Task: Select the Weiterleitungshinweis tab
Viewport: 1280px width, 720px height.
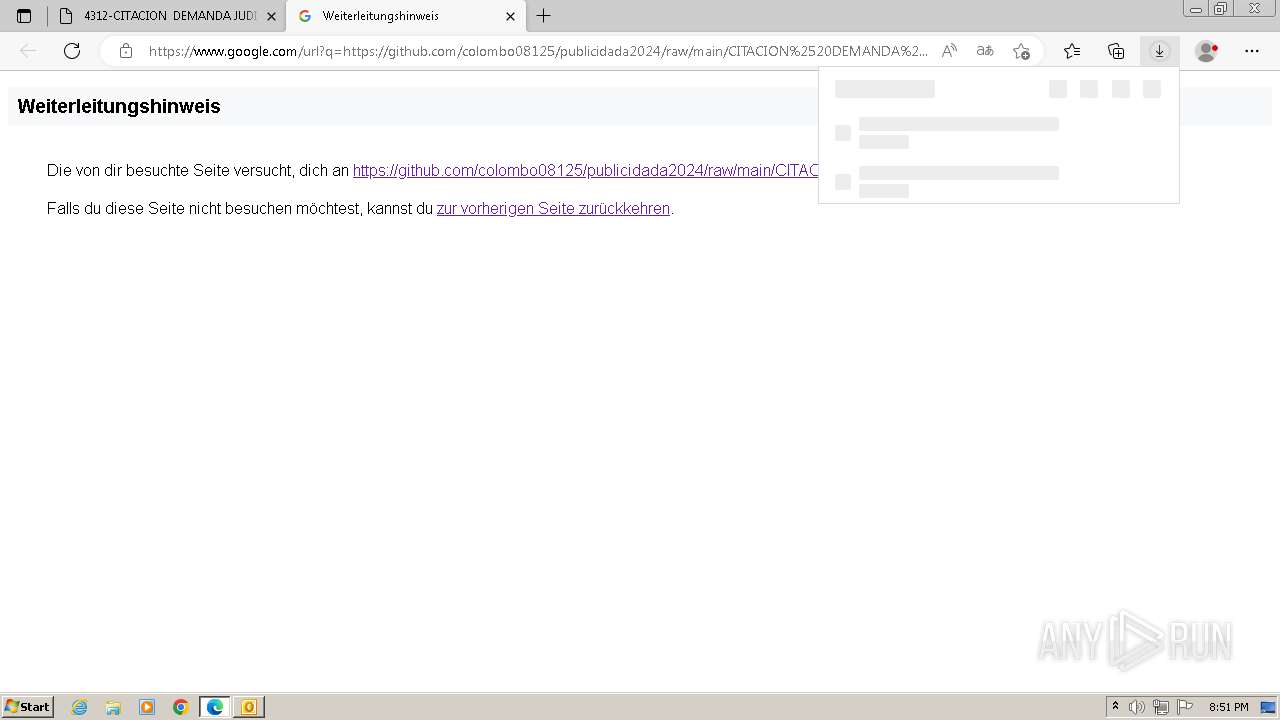Action: pyautogui.click(x=405, y=16)
